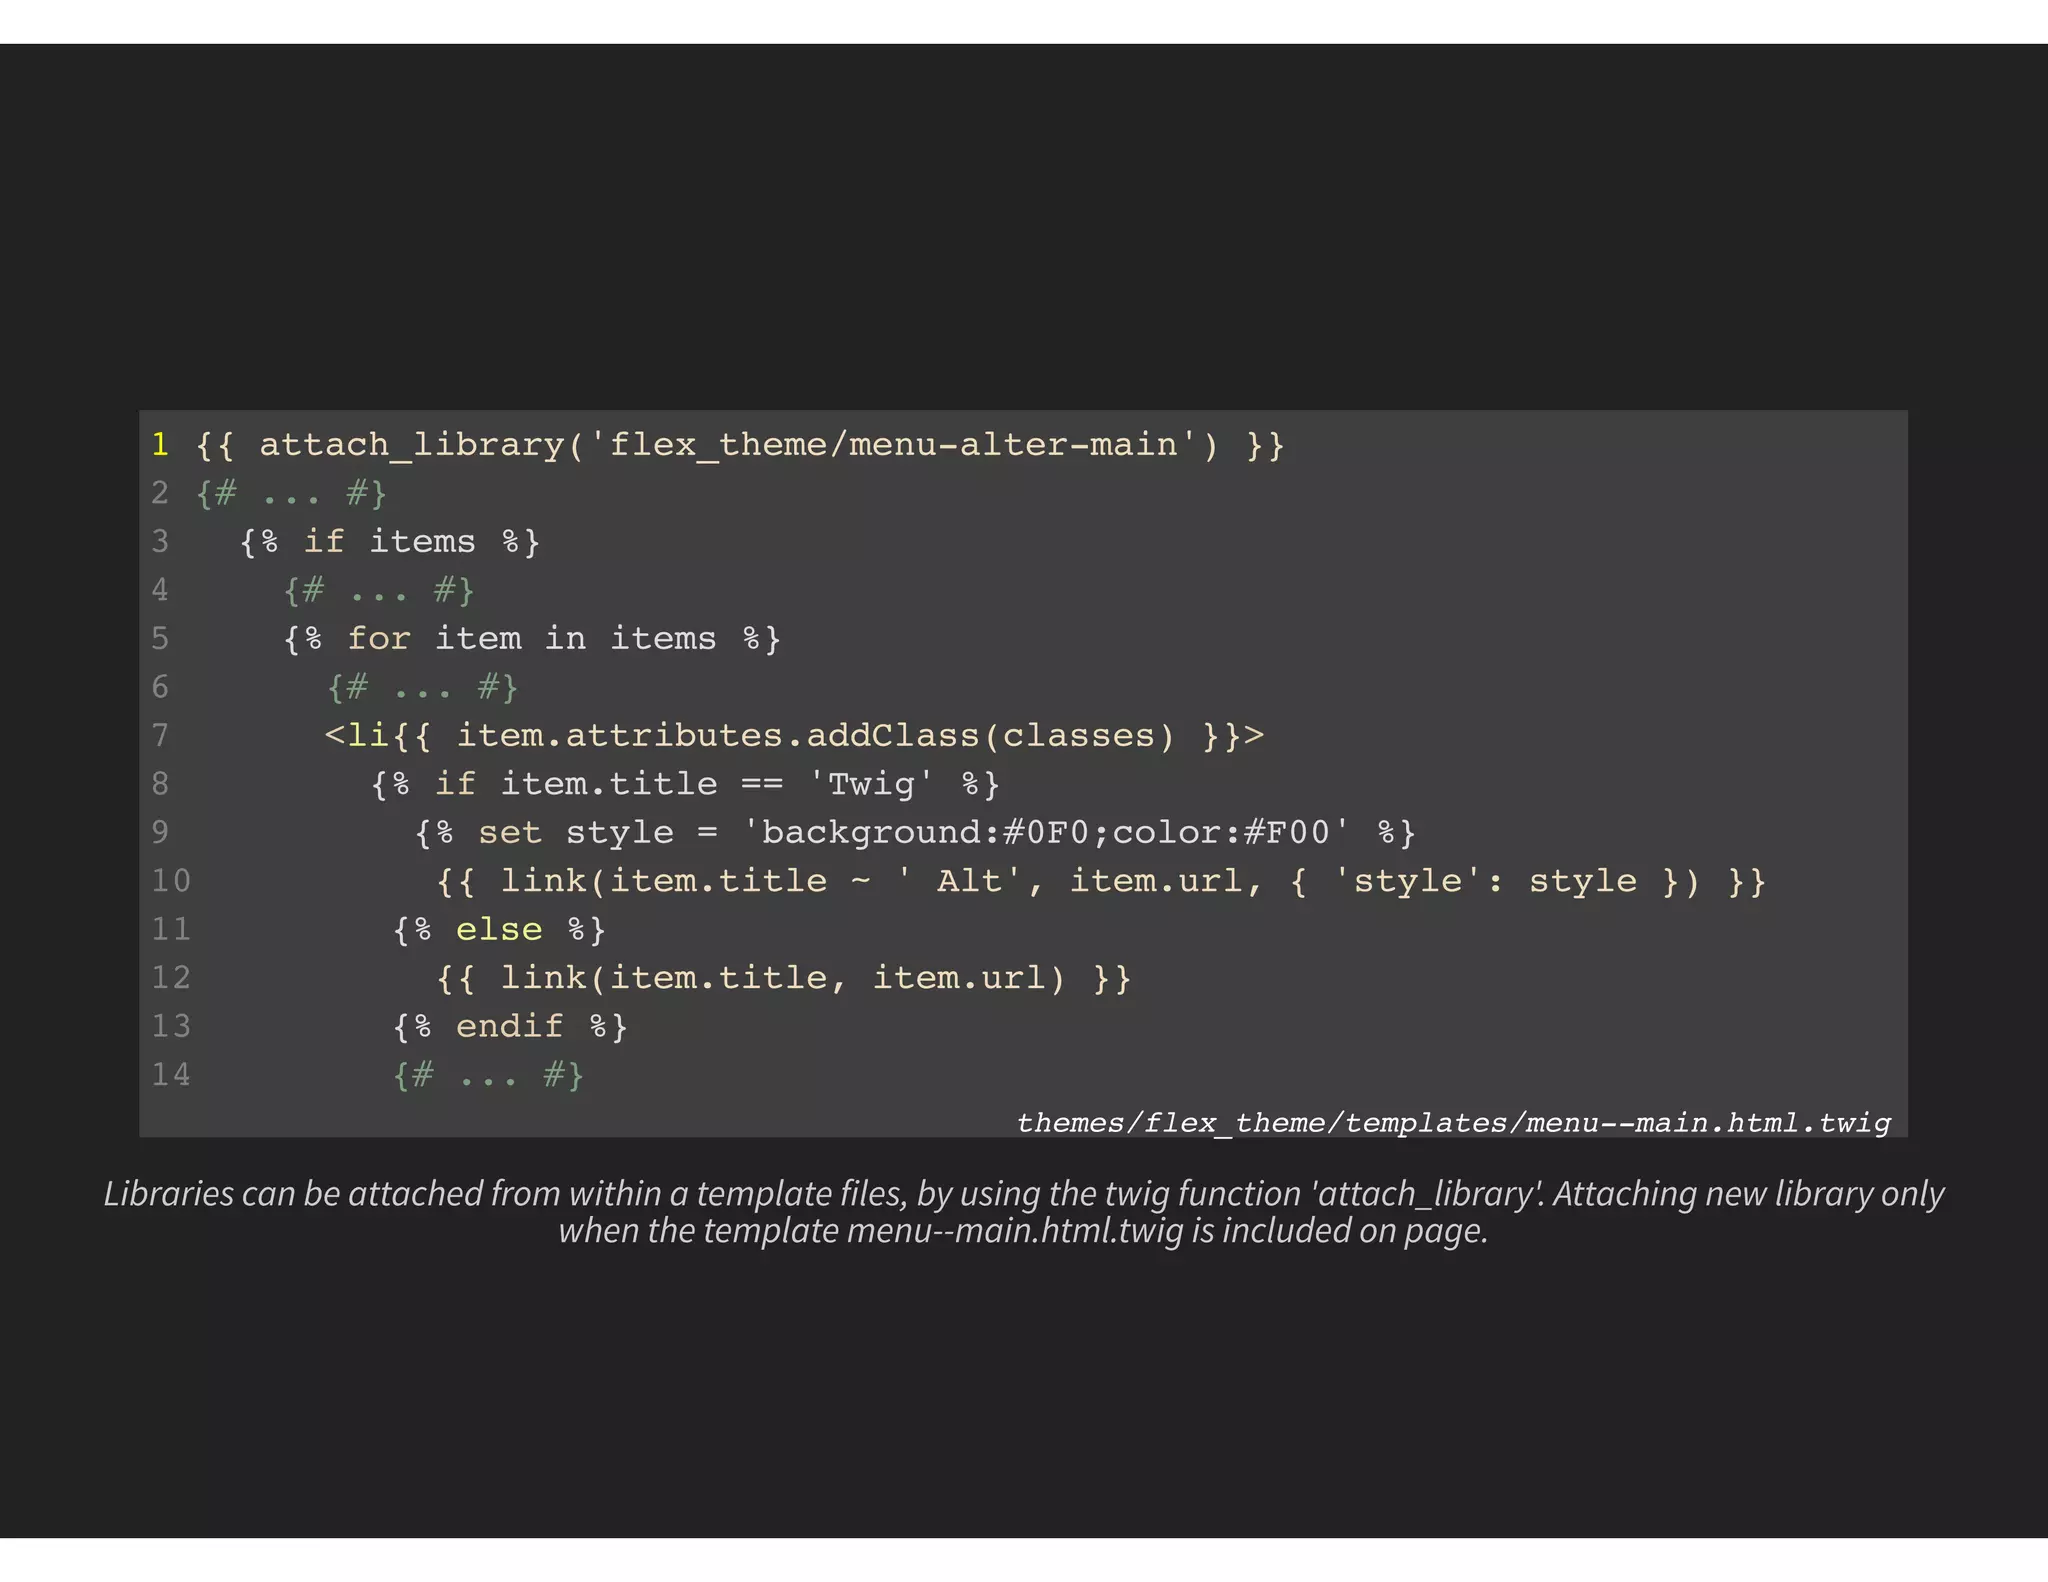The image size is (2048, 1582).
Task: Click the "if item.title == 'Twig'" condition
Action: click(685, 783)
